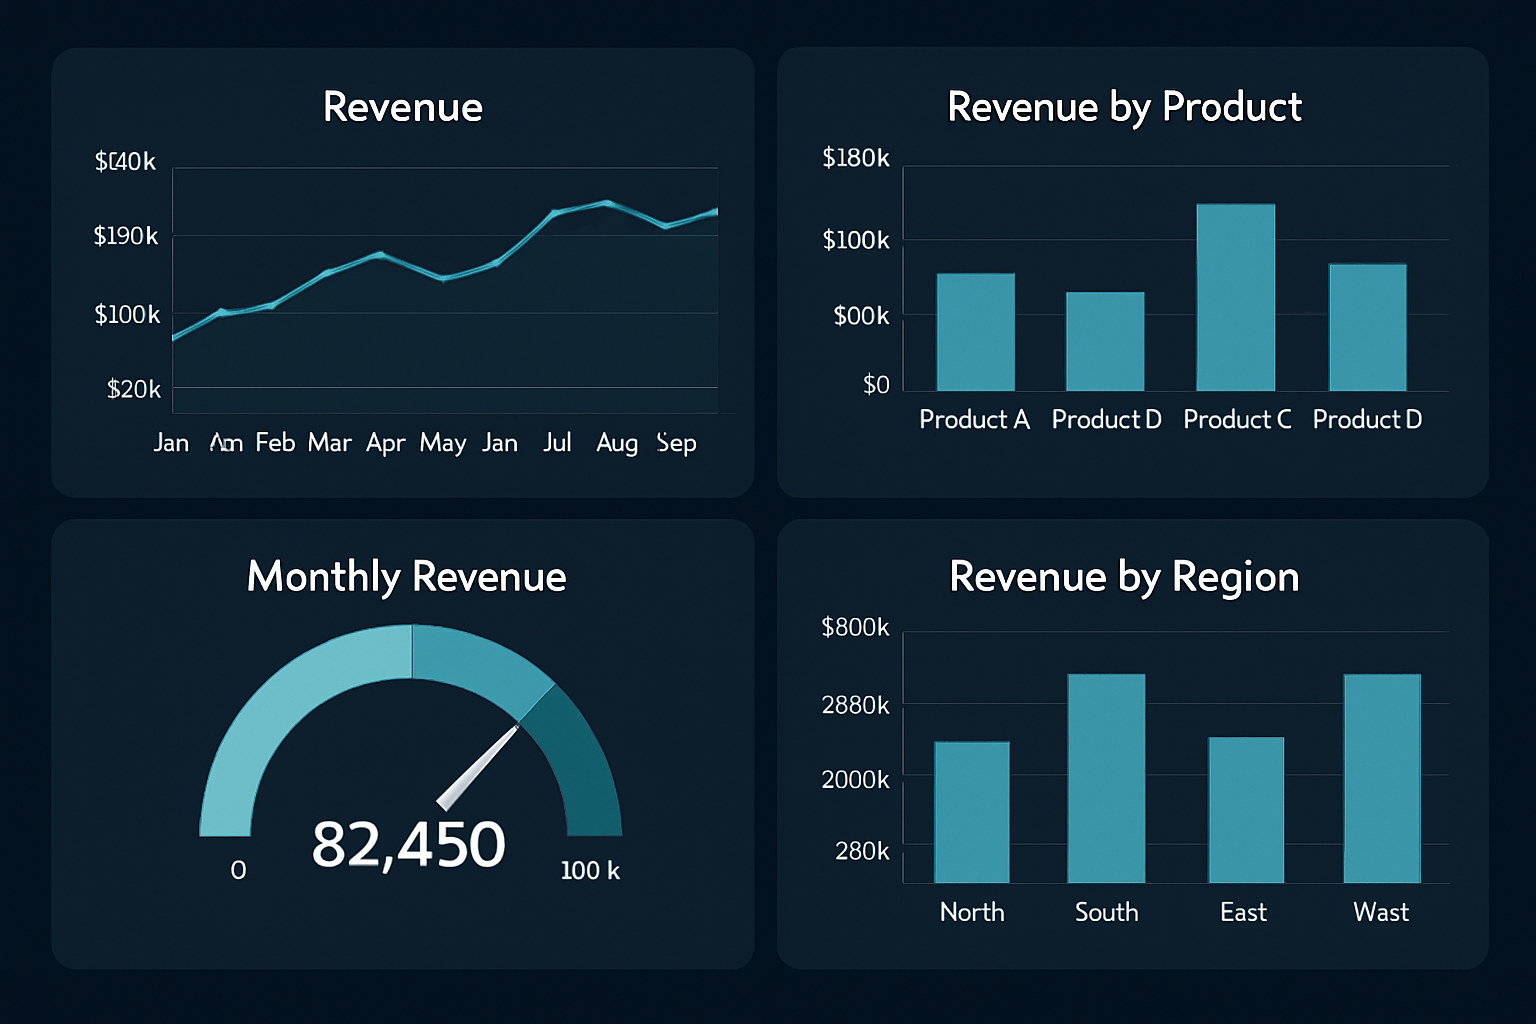
Task: Click the 100k gauge end label
Action: pyautogui.click(x=590, y=870)
